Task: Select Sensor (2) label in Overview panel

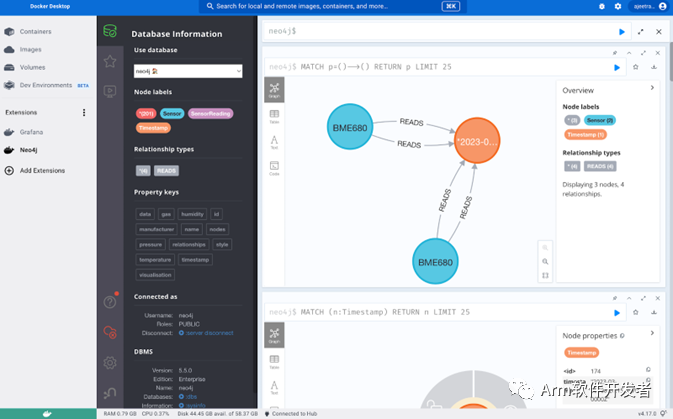Action: (x=600, y=121)
